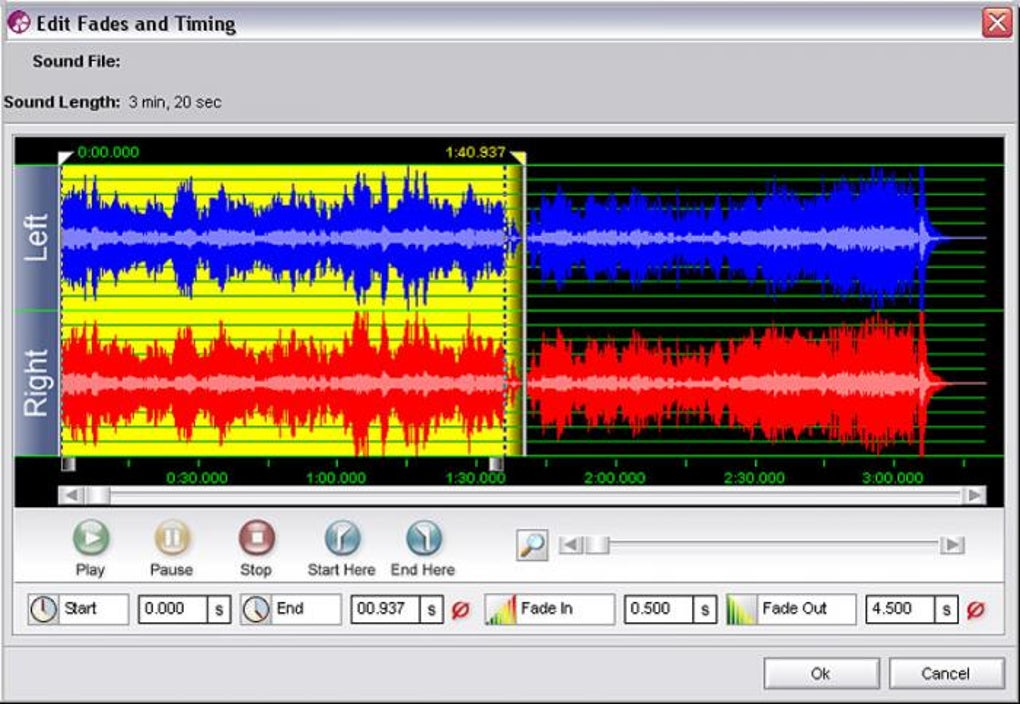Click the Fade In ramp icon
The width and height of the screenshot is (1020, 704).
coord(501,610)
